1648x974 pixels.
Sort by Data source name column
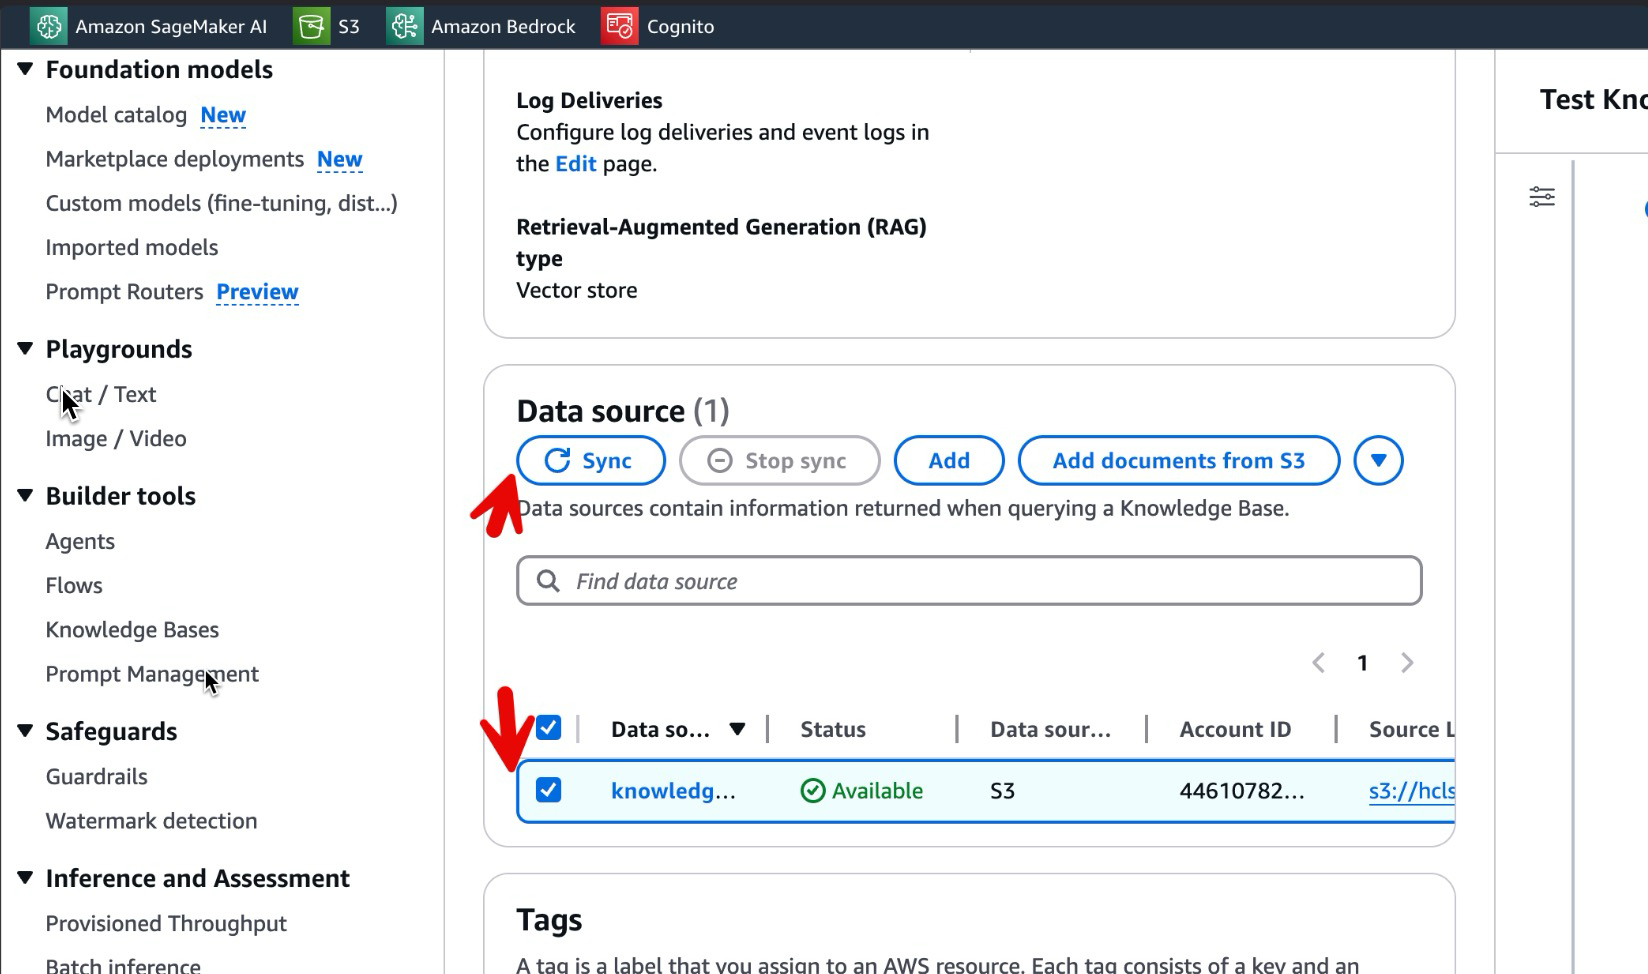pos(737,730)
